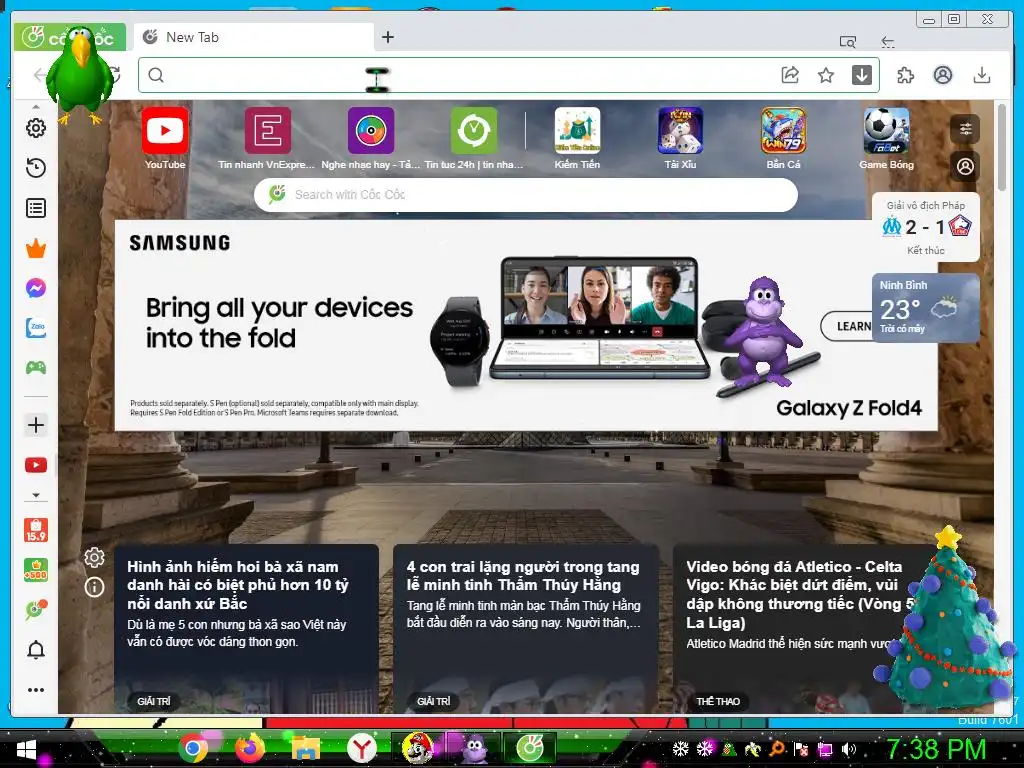Open the YouTube sidebar shortcut

(x=36, y=465)
